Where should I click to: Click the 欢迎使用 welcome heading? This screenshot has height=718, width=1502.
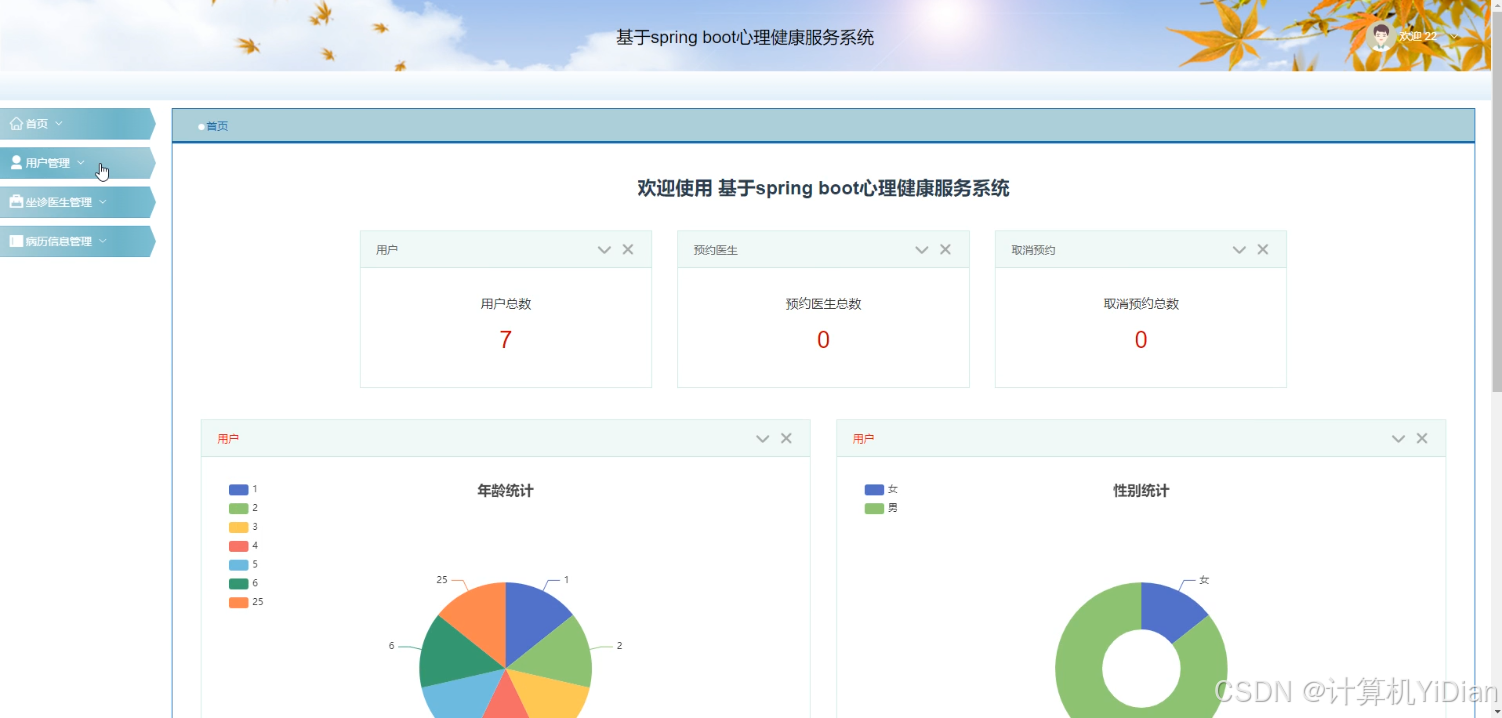(823, 188)
